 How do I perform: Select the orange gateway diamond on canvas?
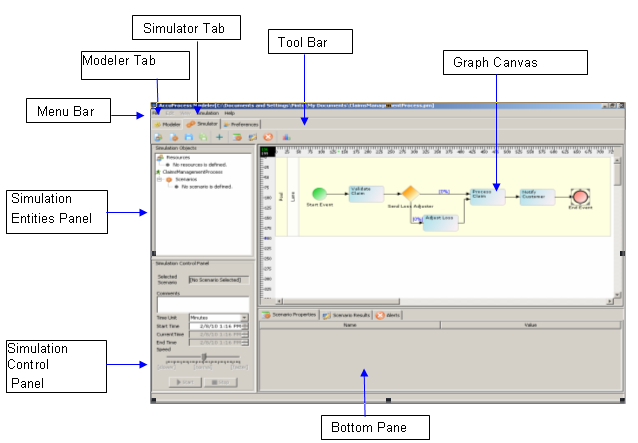tap(409, 193)
